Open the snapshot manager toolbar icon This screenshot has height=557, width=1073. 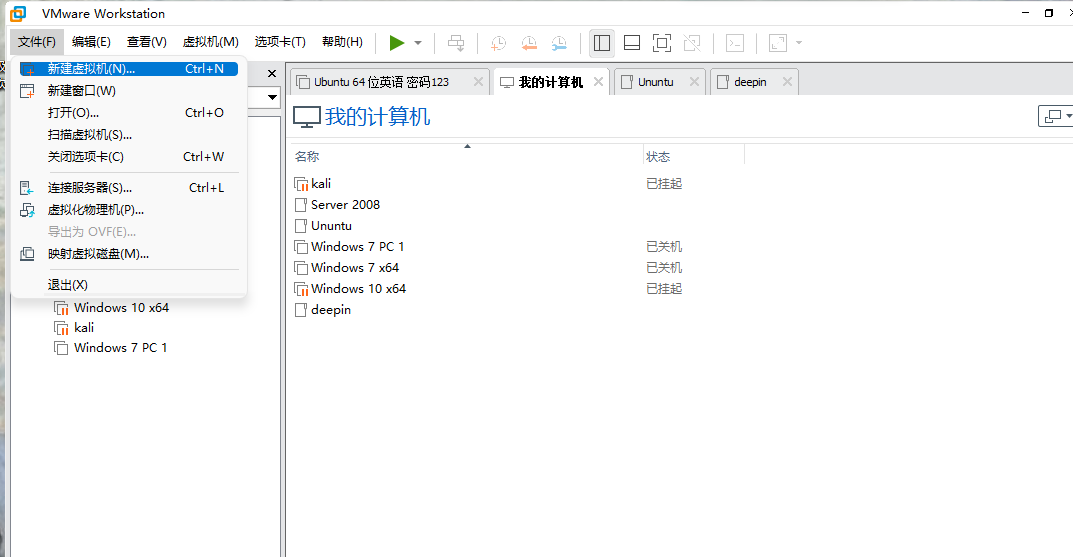pyautogui.click(x=559, y=43)
